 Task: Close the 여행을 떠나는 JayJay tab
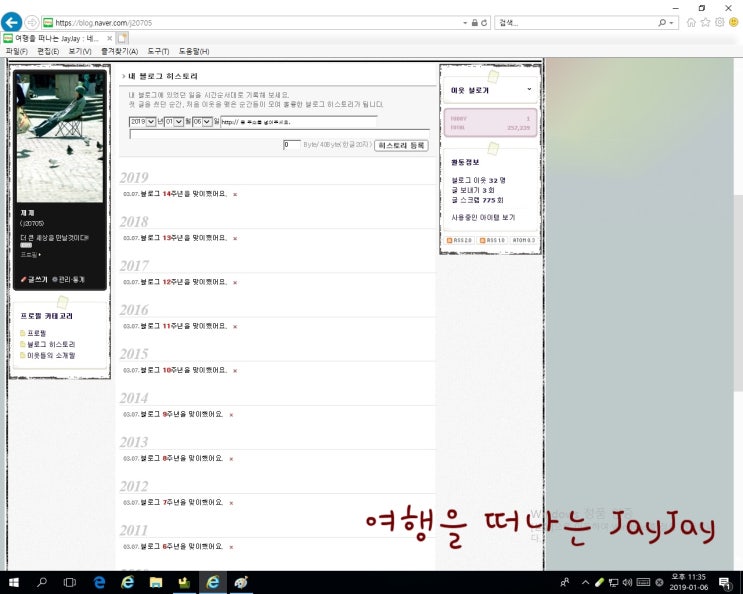click(109, 38)
